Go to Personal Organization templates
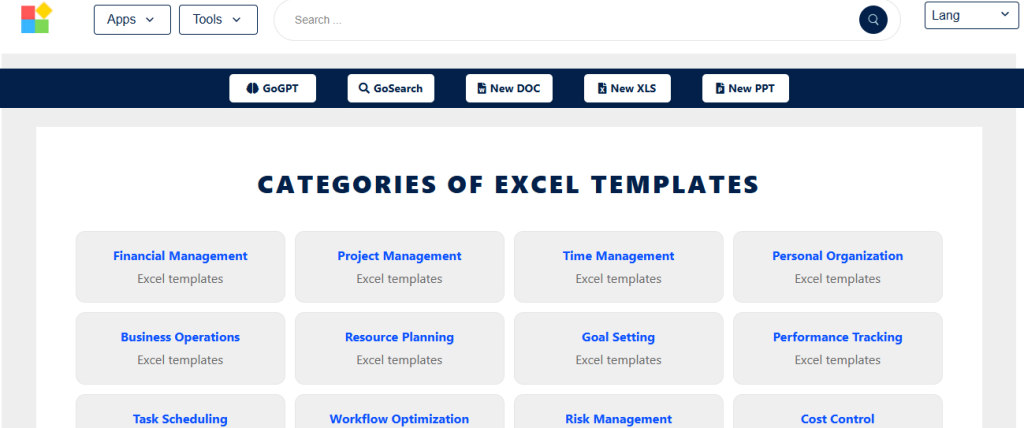This screenshot has width=1024, height=428. pyautogui.click(x=838, y=267)
